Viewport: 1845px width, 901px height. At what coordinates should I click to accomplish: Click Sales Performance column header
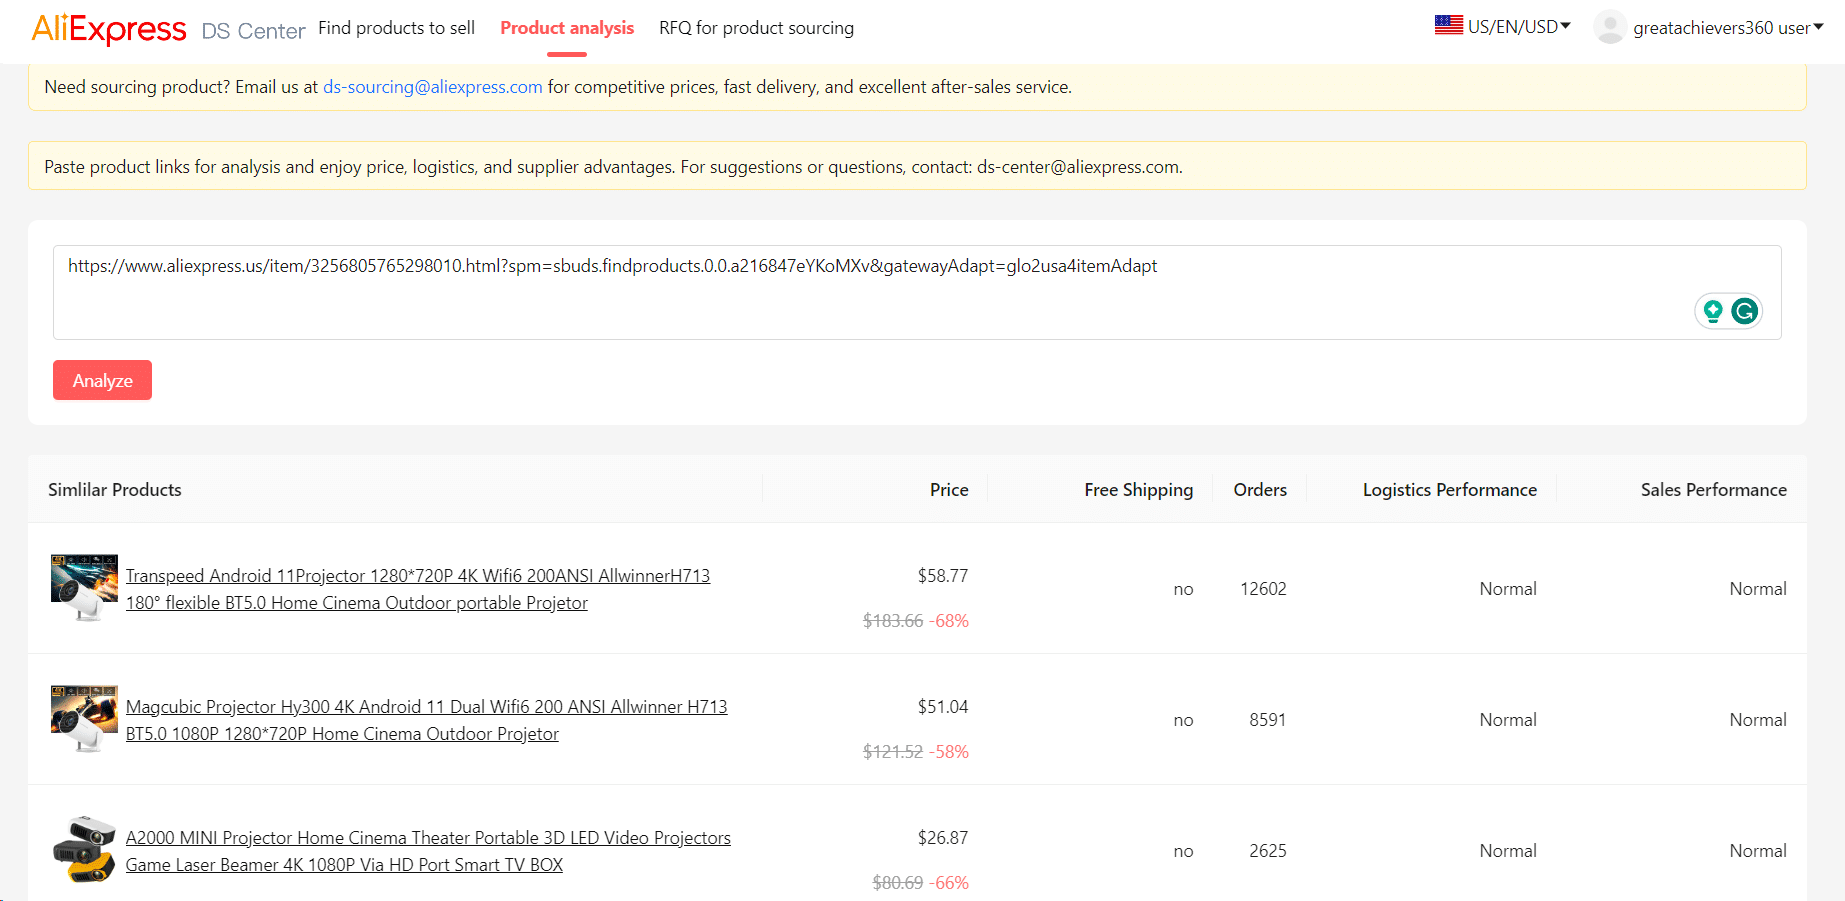point(1713,490)
